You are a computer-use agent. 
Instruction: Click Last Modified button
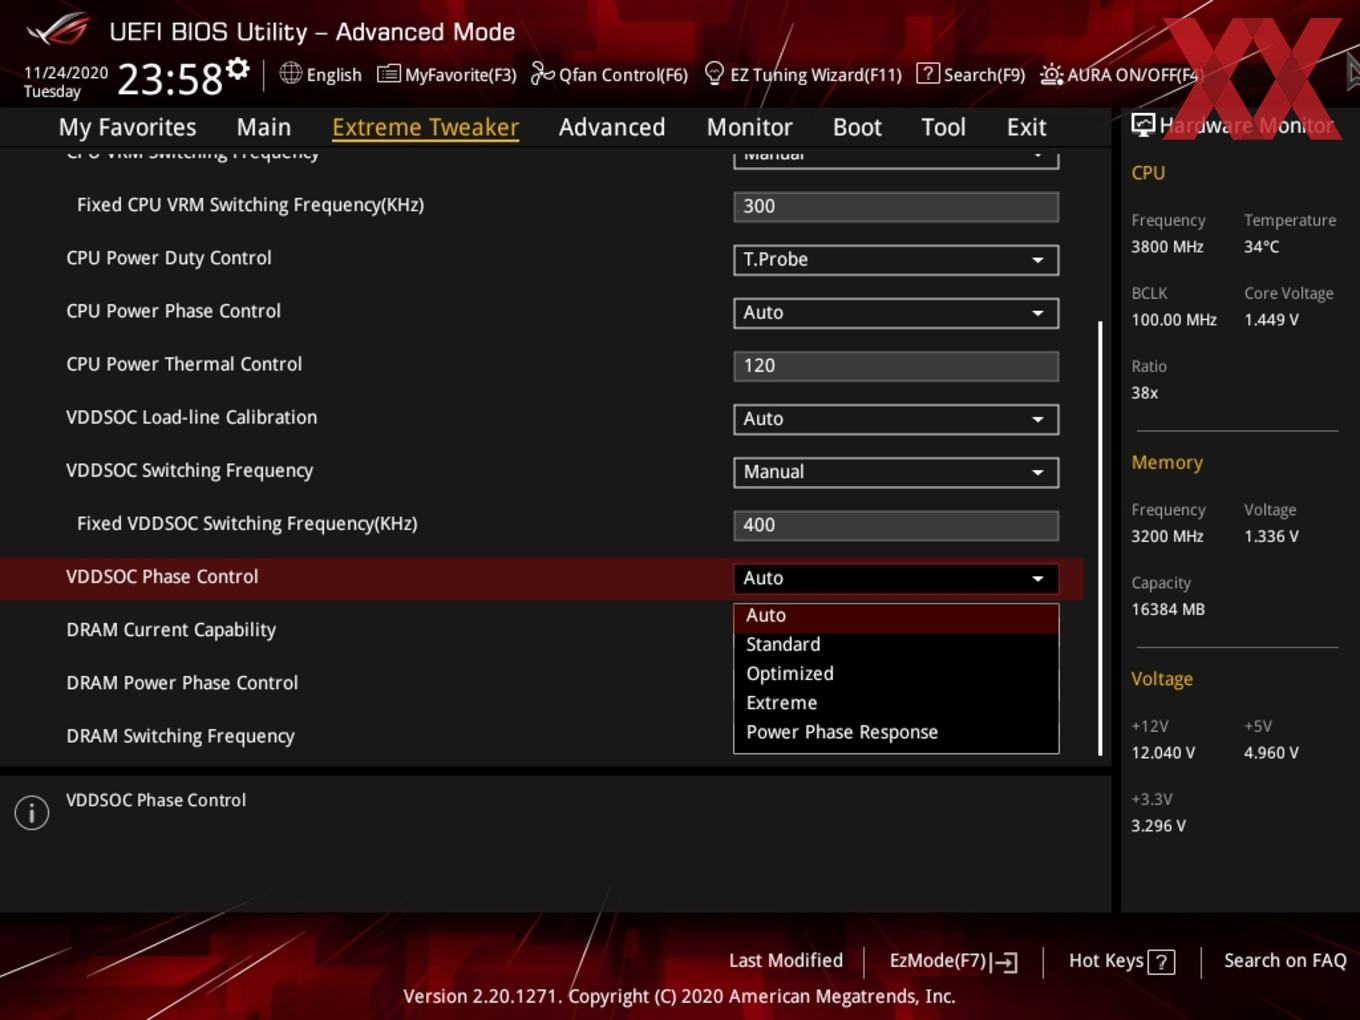pyautogui.click(x=785, y=961)
